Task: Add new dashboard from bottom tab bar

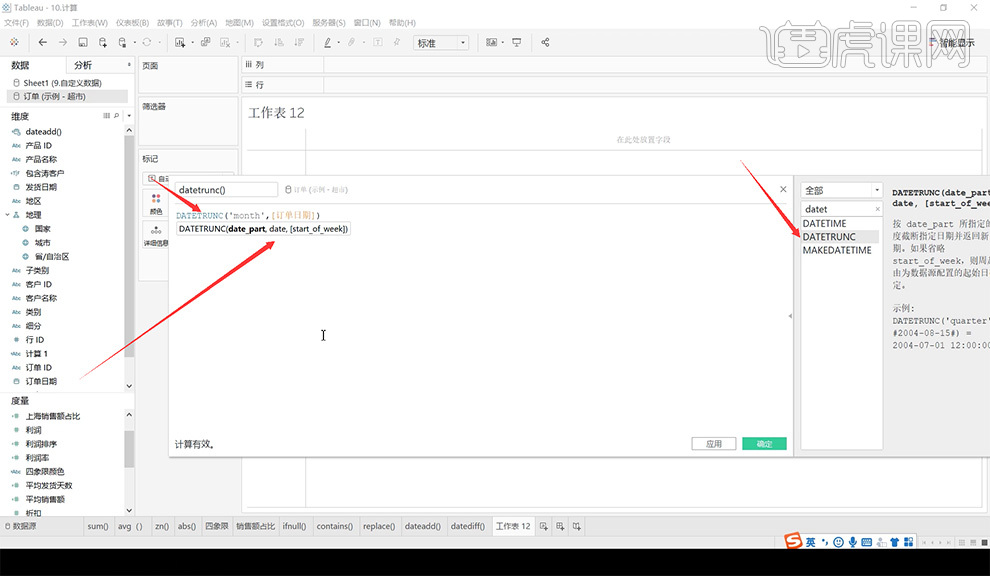Action: click(560, 526)
